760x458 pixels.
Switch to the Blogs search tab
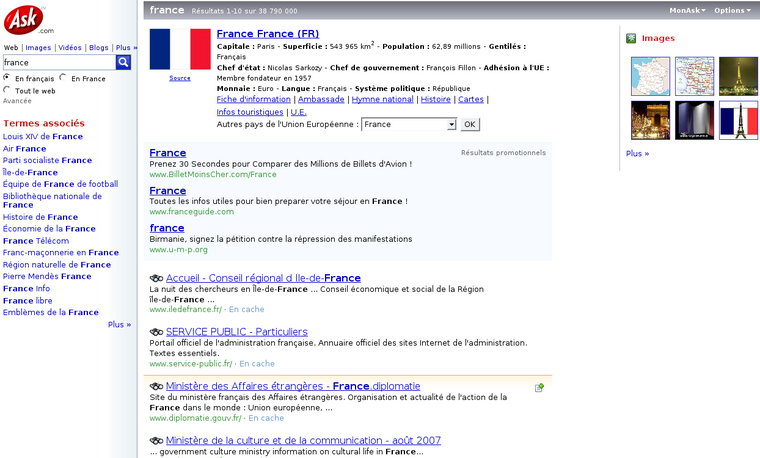98,47
